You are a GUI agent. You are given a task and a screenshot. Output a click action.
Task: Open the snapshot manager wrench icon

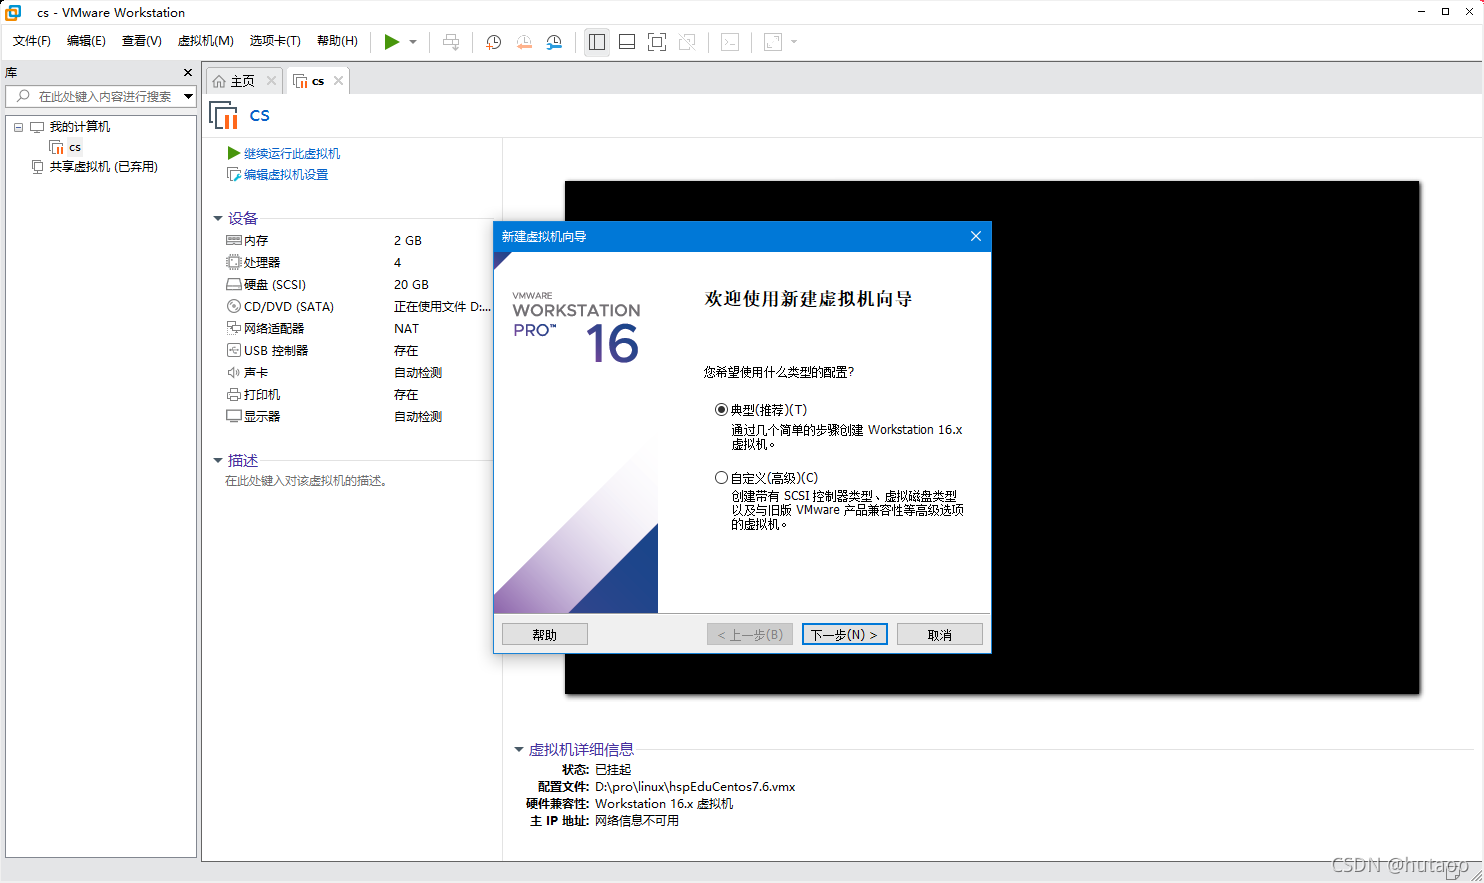[x=554, y=42]
